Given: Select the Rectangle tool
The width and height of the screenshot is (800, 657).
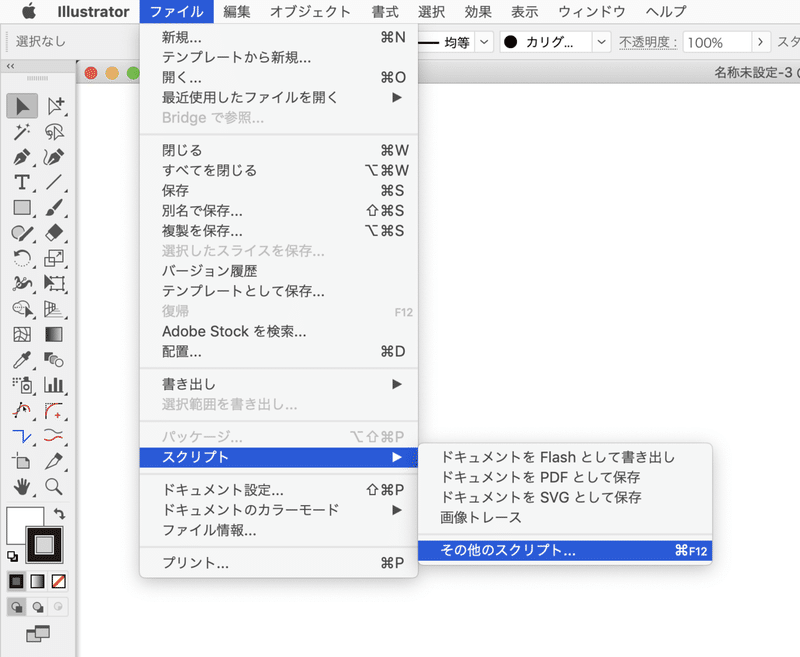Looking at the screenshot, I should click(21, 208).
